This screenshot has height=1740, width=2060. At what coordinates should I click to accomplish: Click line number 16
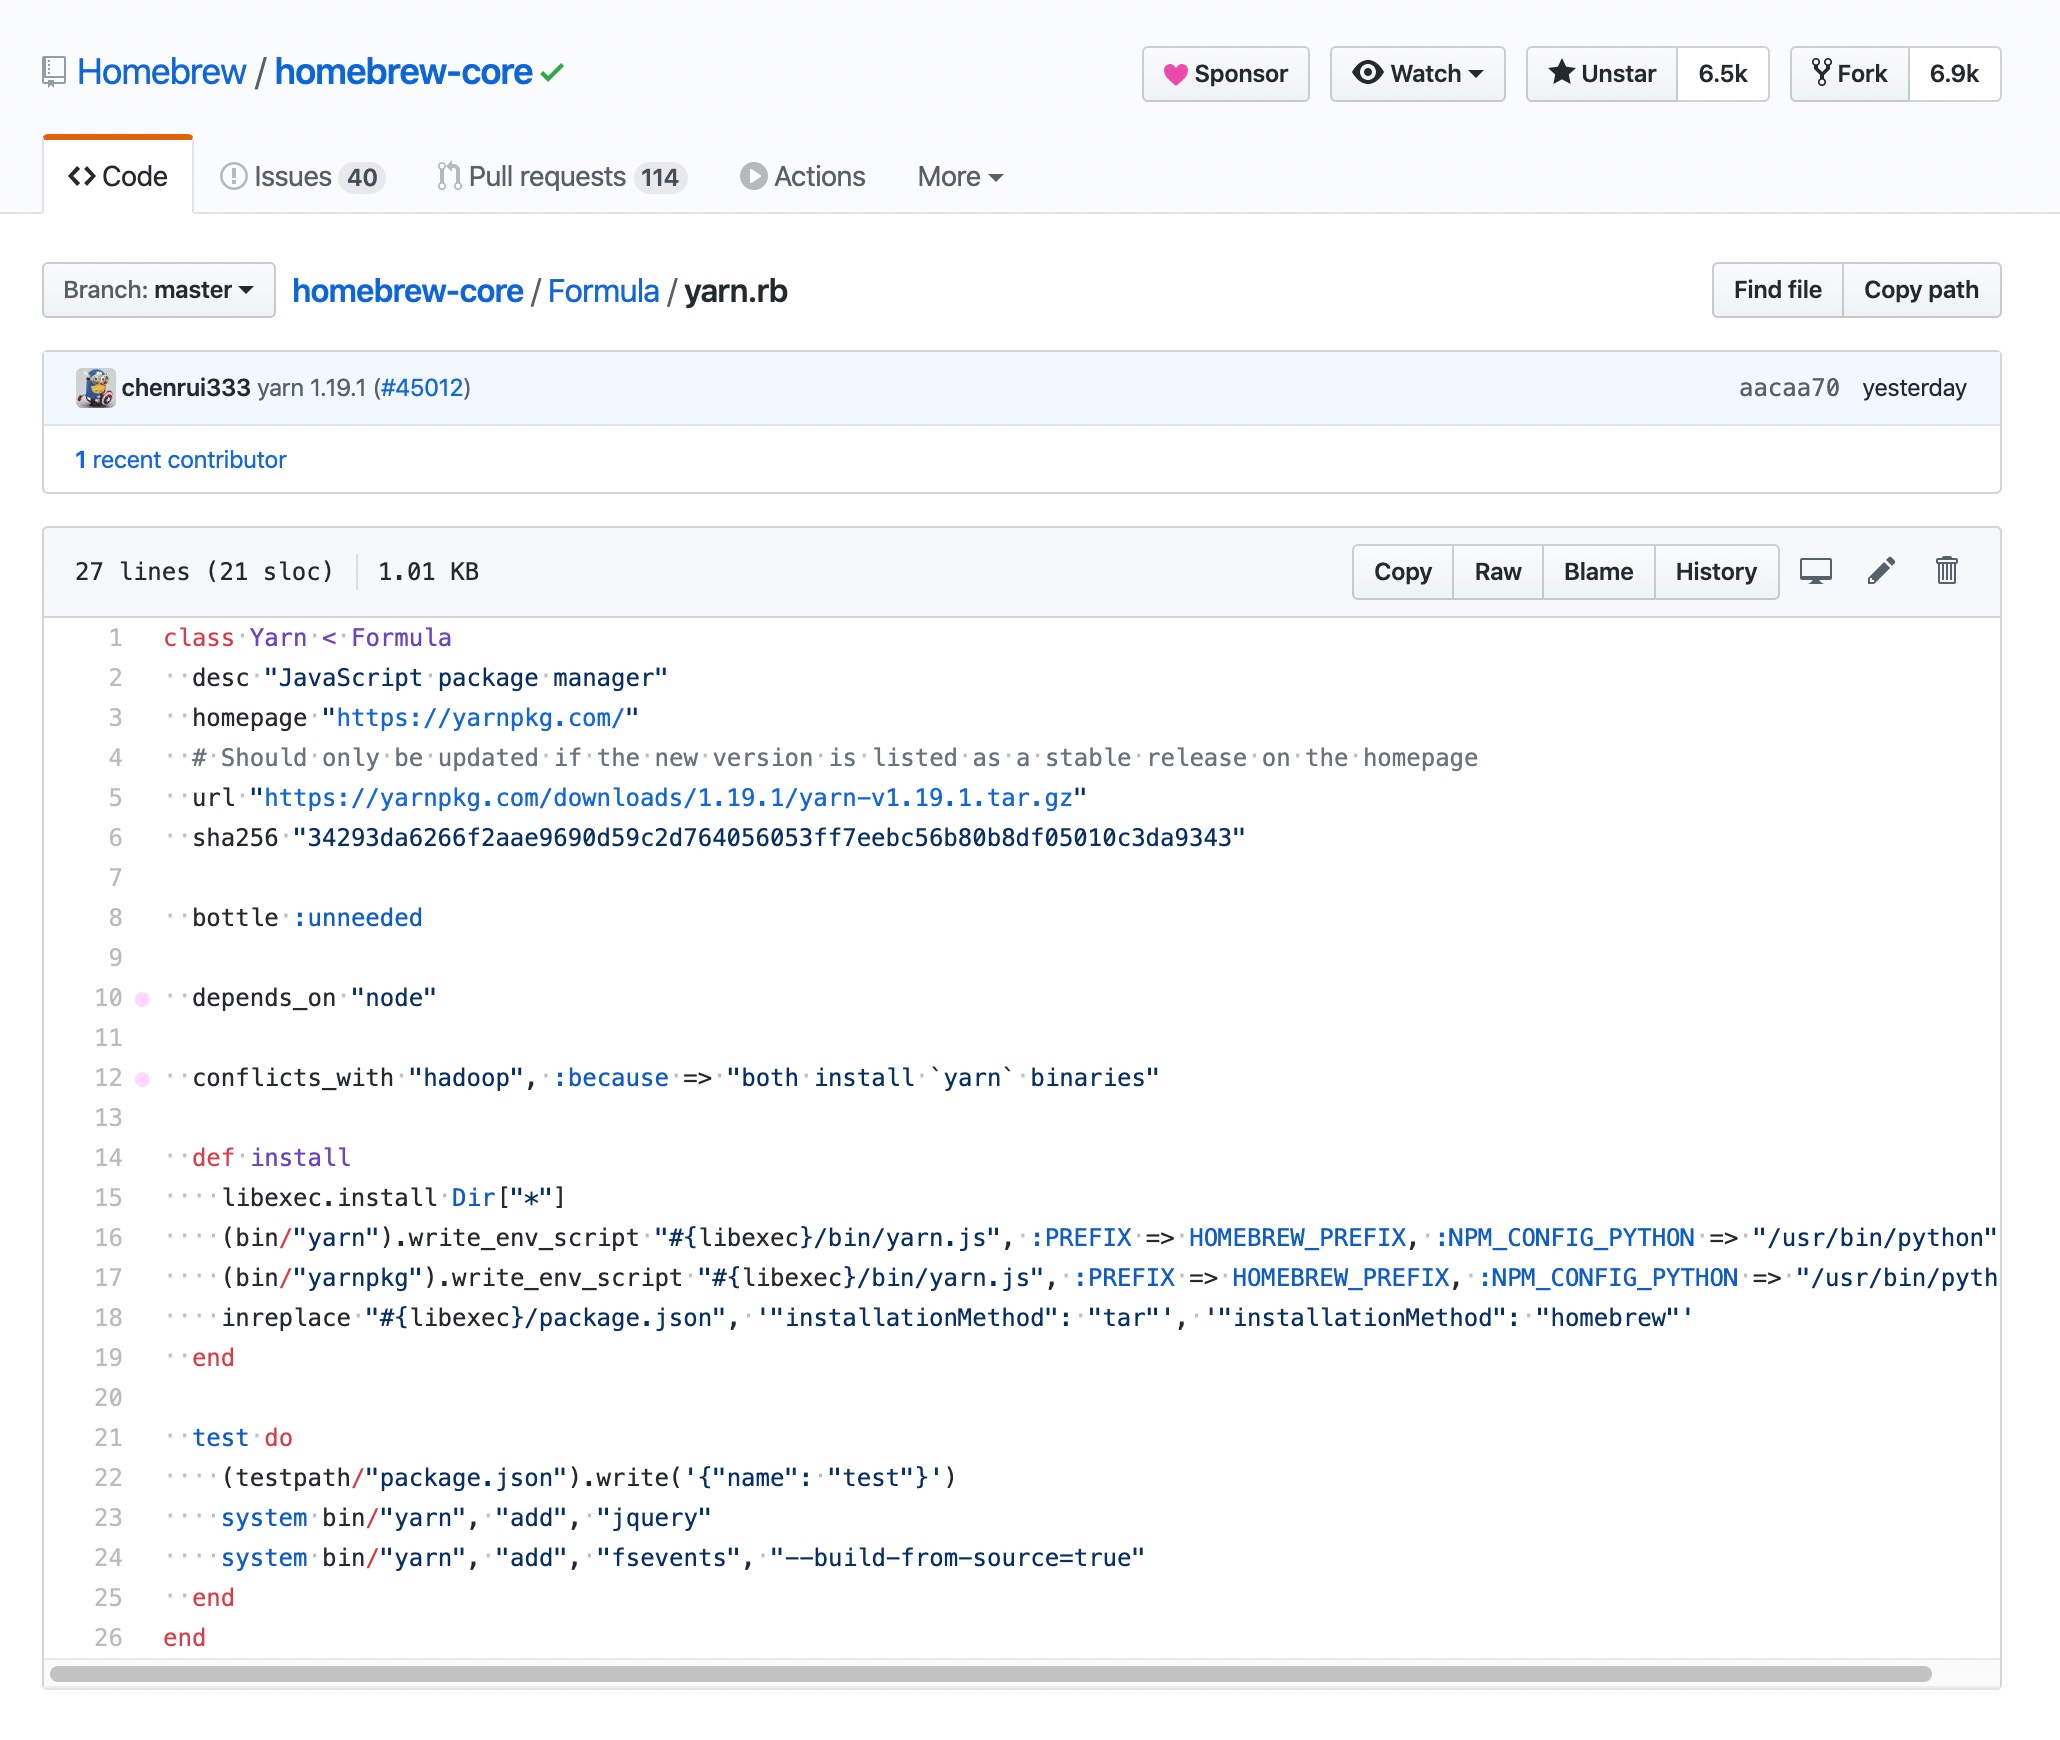(x=108, y=1238)
